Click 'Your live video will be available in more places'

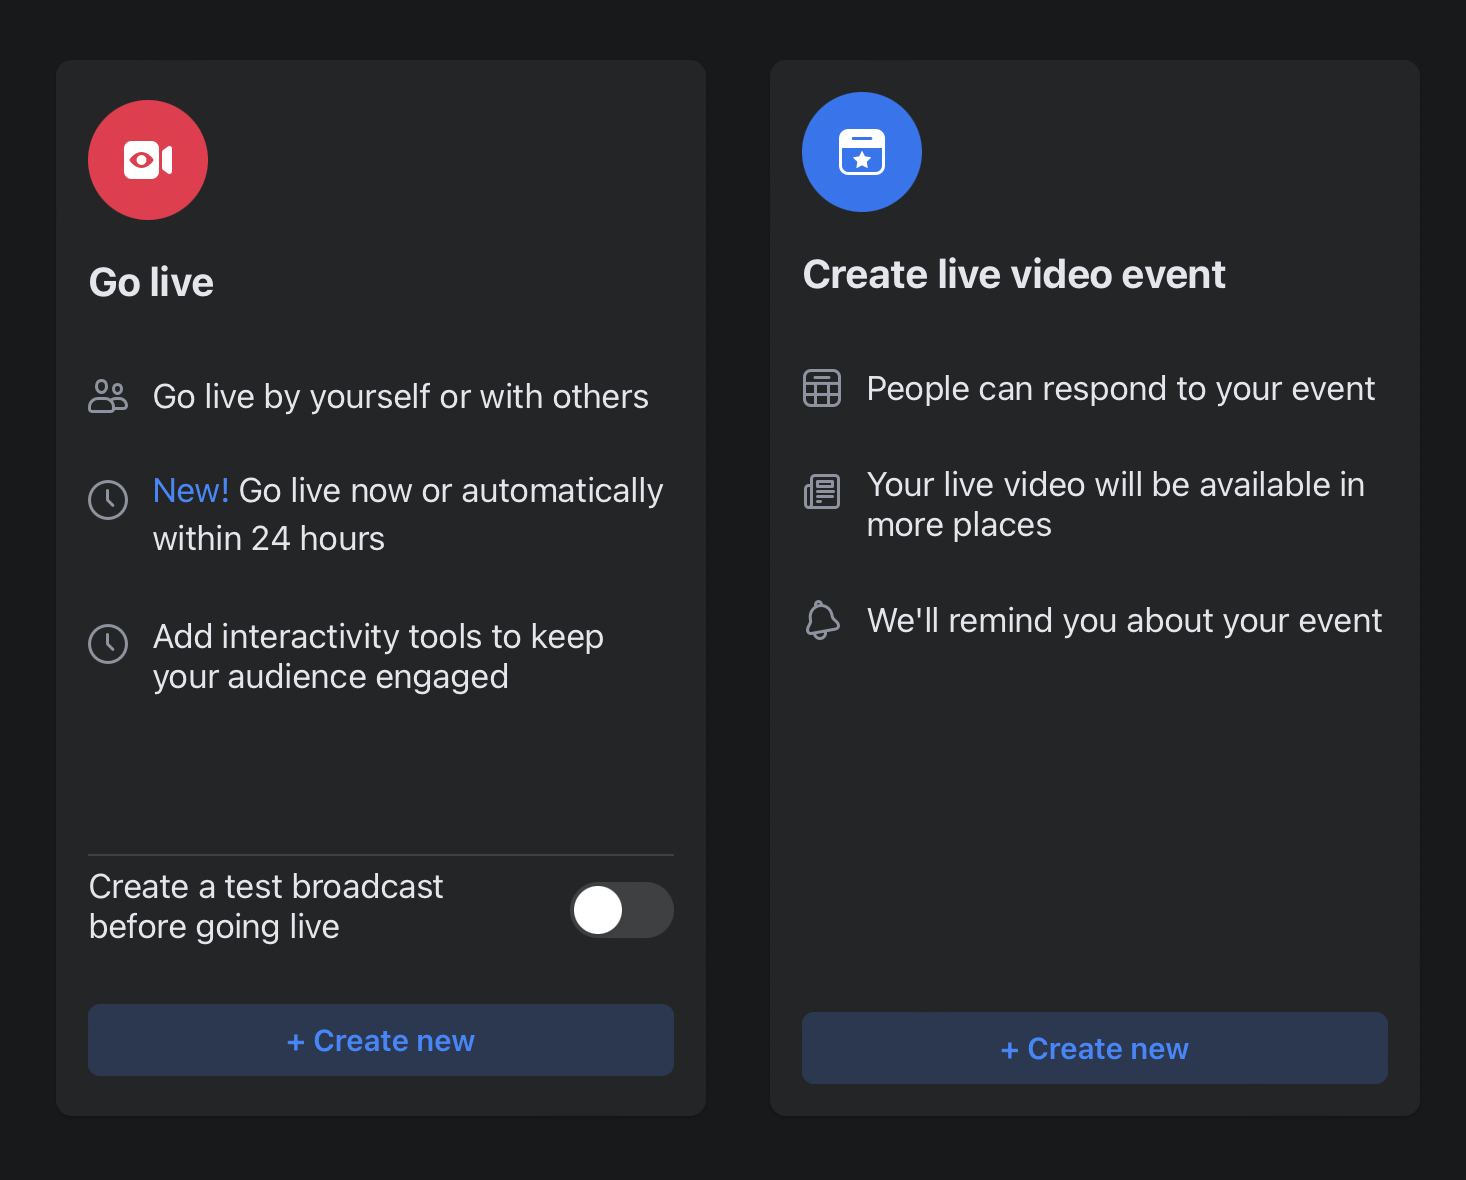1116,505
